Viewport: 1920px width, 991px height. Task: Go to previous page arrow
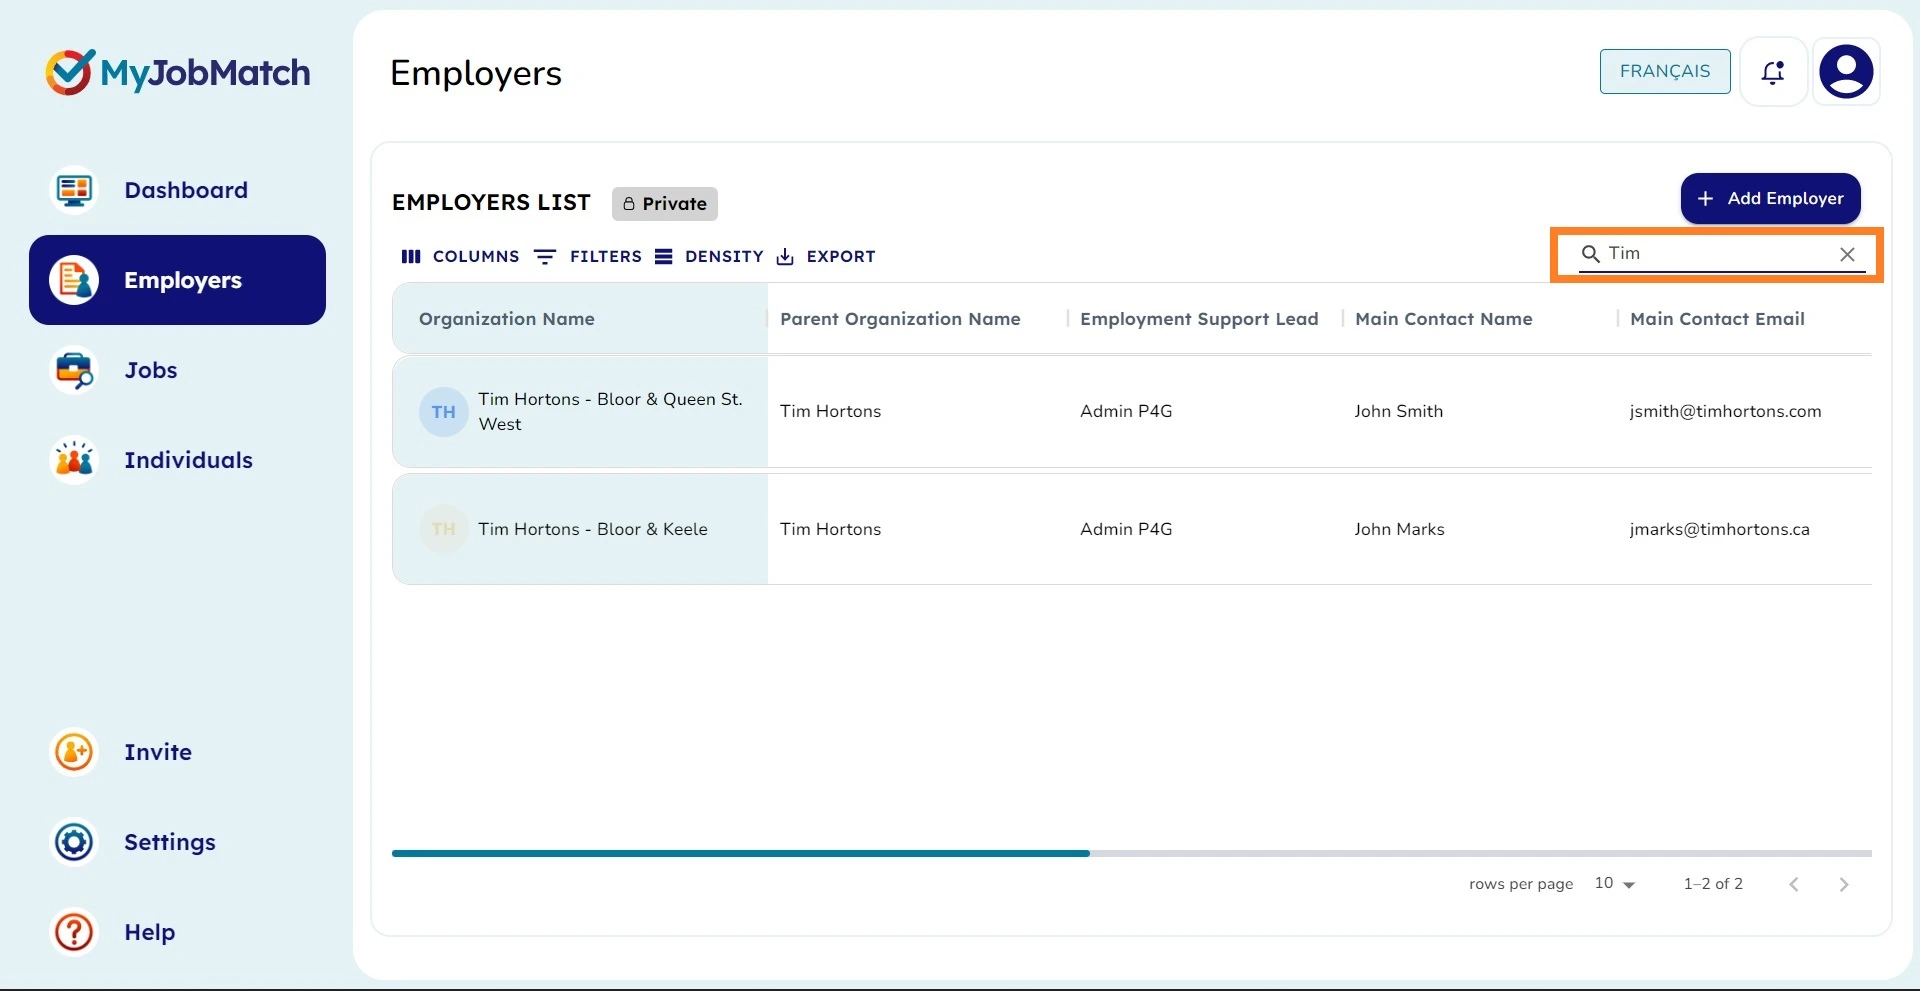[1794, 884]
